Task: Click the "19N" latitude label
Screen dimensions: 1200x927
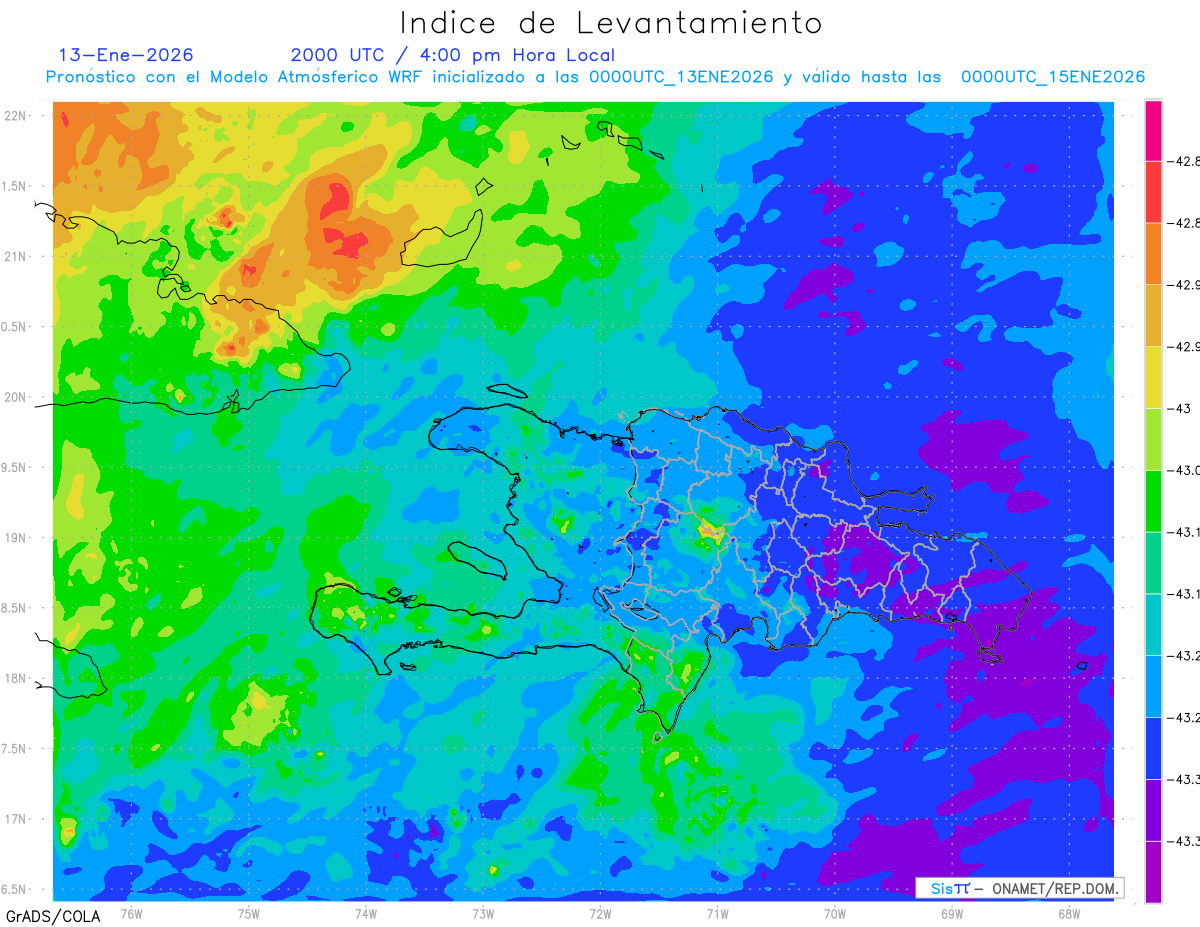Action: tap(17, 538)
